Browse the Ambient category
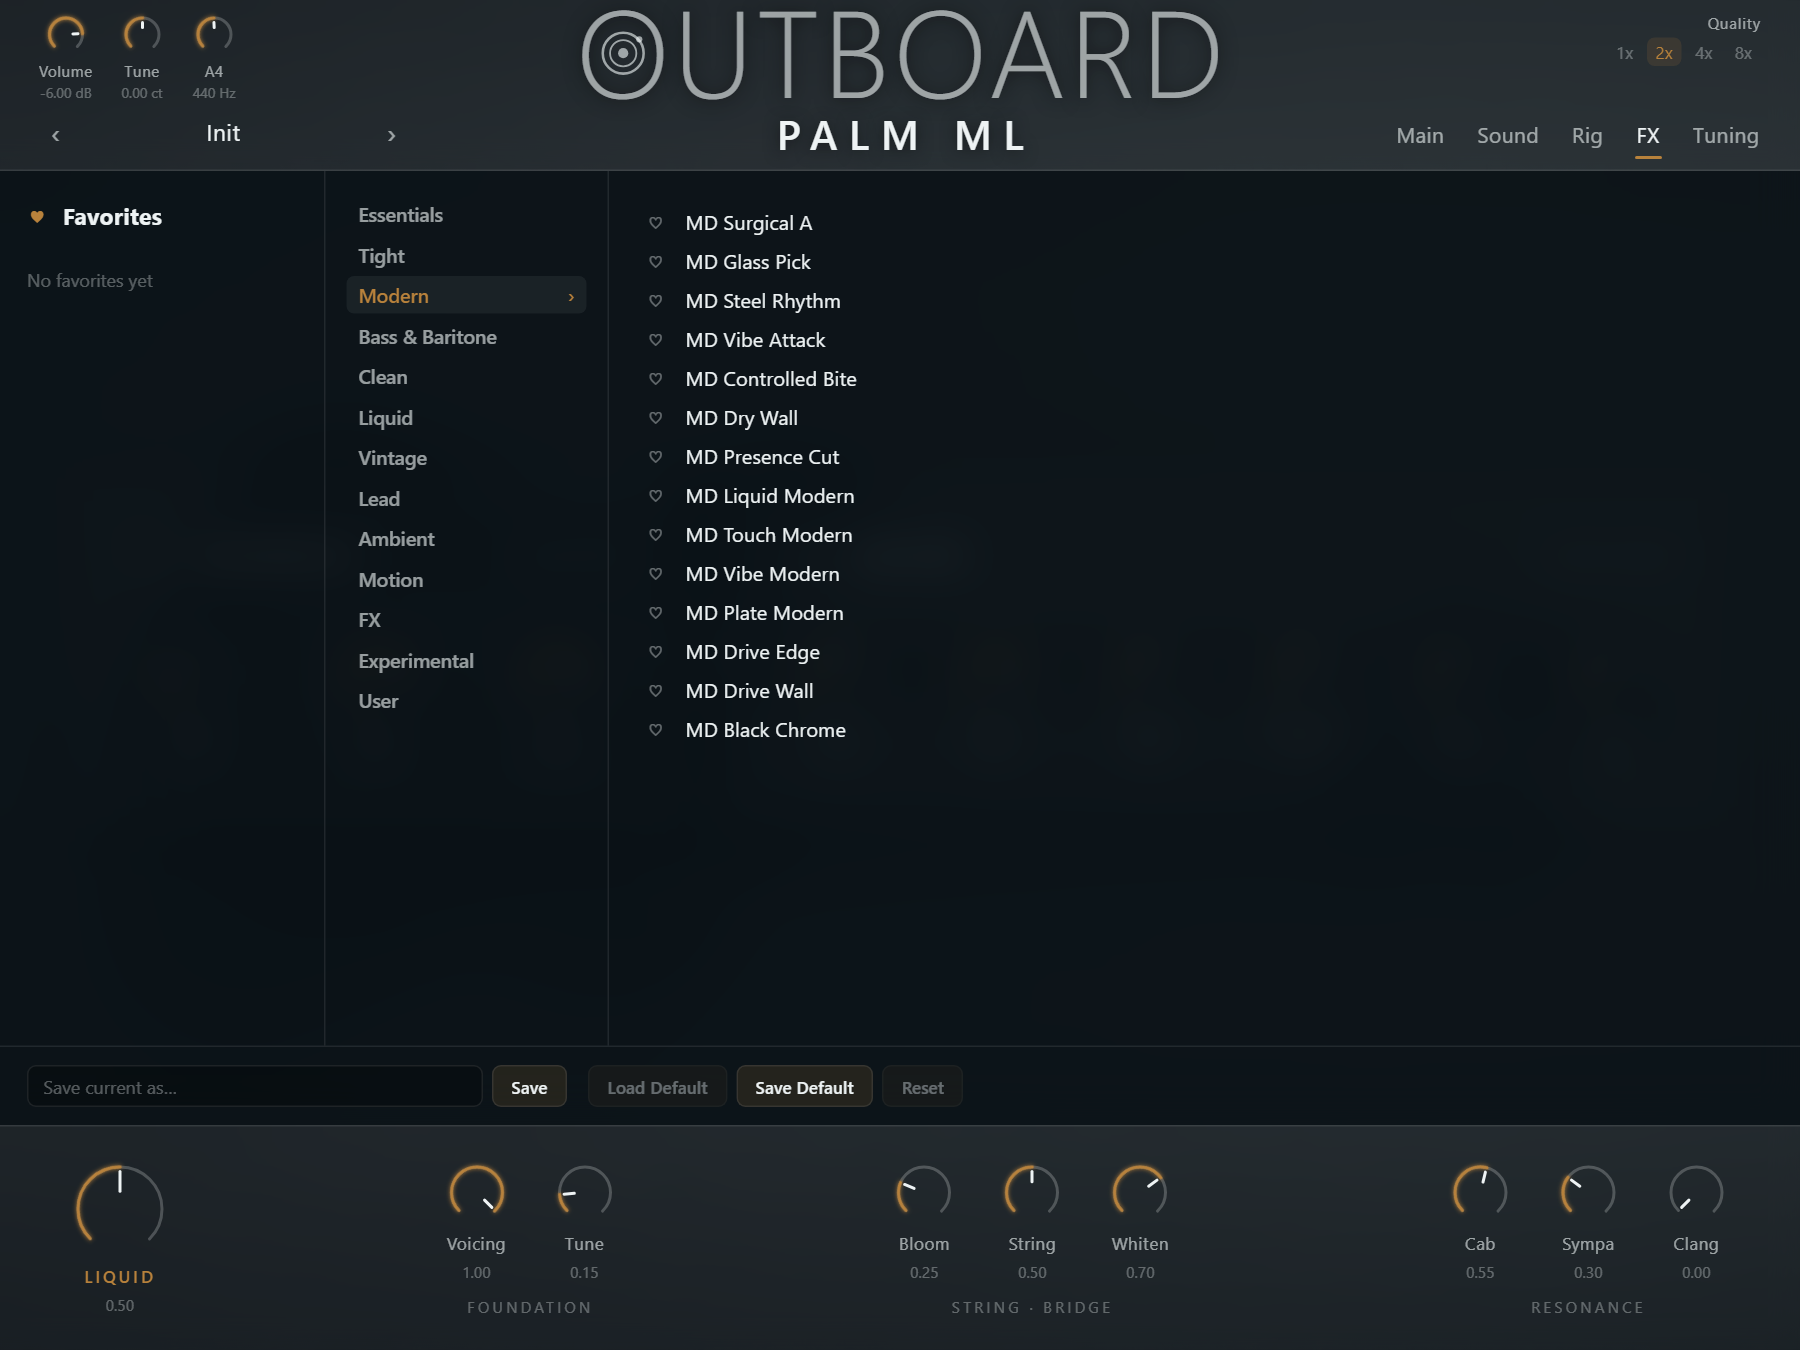This screenshot has width=1800, height=1350. 397,539
